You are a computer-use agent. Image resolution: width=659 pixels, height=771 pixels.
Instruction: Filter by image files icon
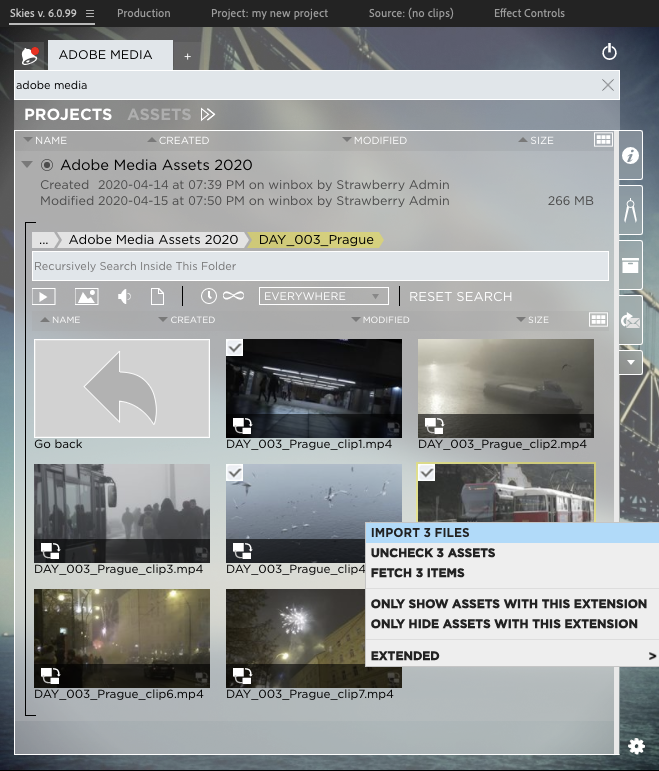[87, 297]
